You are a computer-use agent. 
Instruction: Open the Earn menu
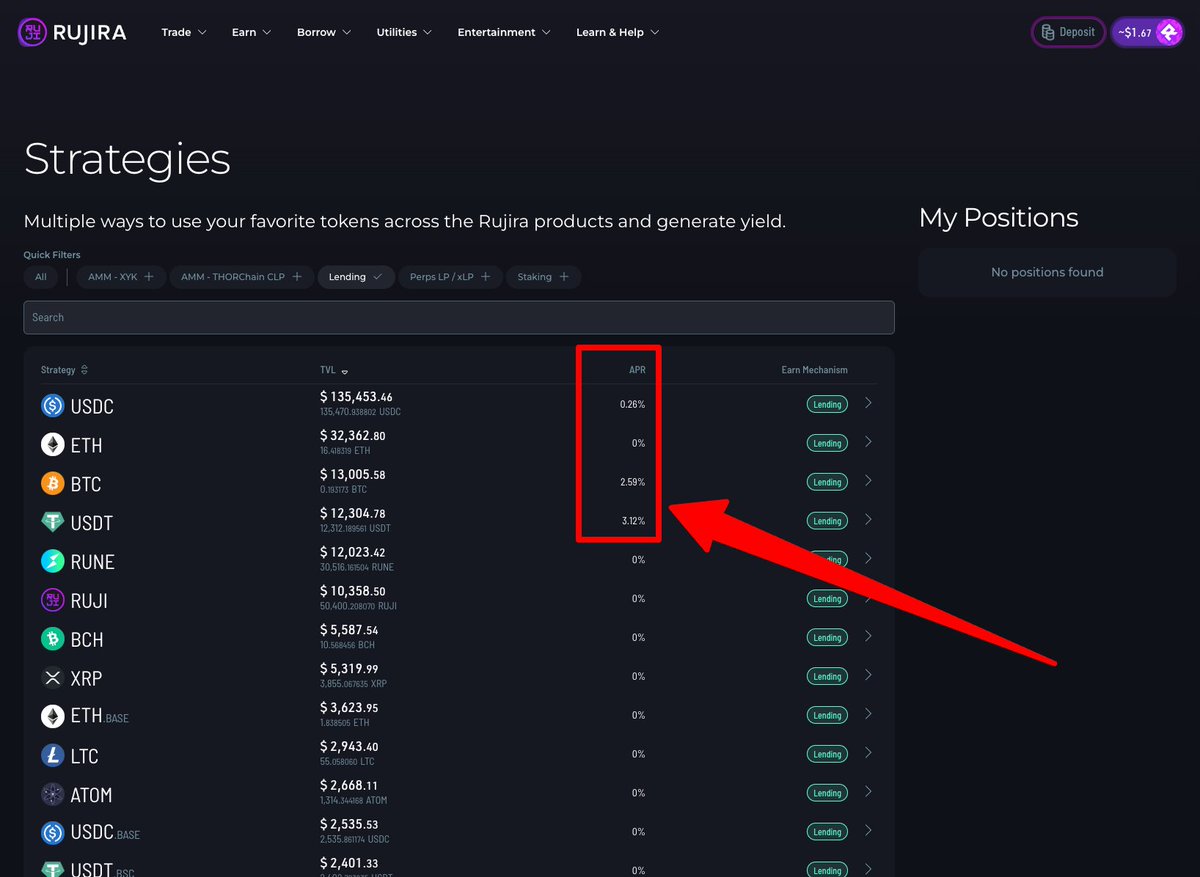coord(251,32)
